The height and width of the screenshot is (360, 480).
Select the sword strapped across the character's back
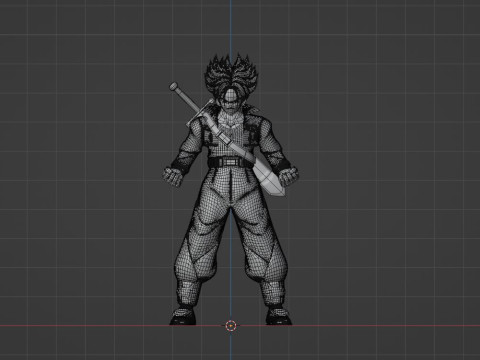click(228, 139)
